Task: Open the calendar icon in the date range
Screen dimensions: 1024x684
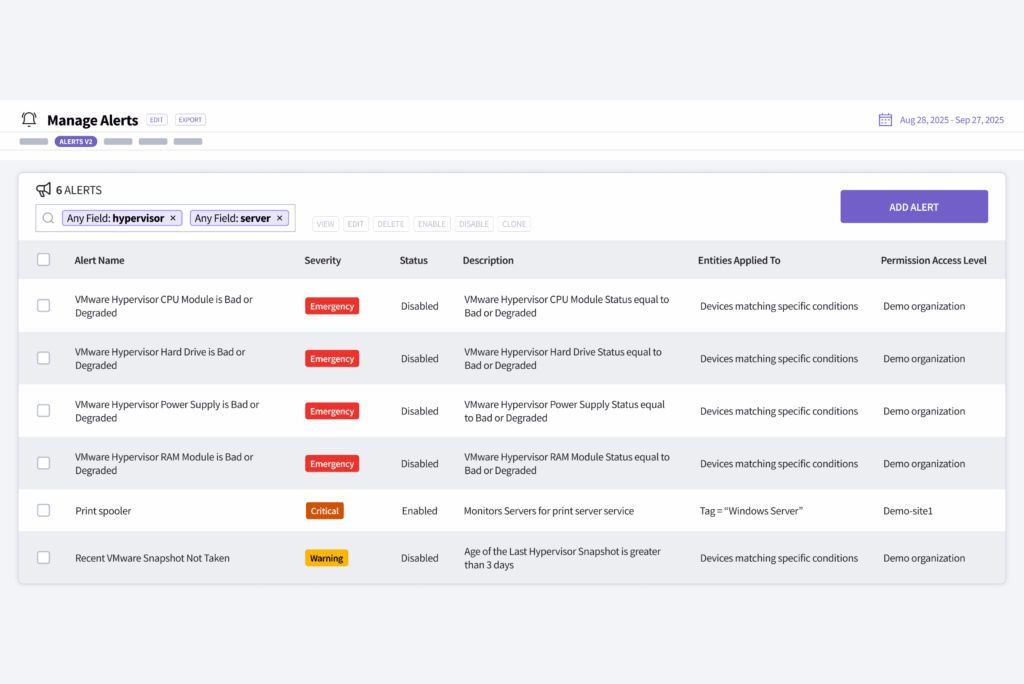Action: (884, 119)
